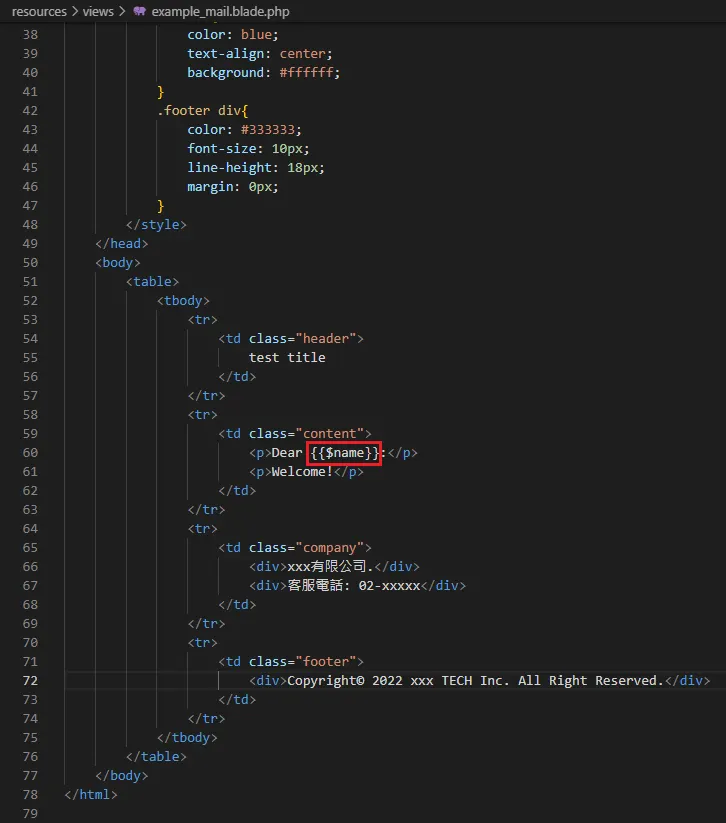The image size is (726, 823).
Task: Click 'xxx有限公司.' text
Action: pos(330,566)
